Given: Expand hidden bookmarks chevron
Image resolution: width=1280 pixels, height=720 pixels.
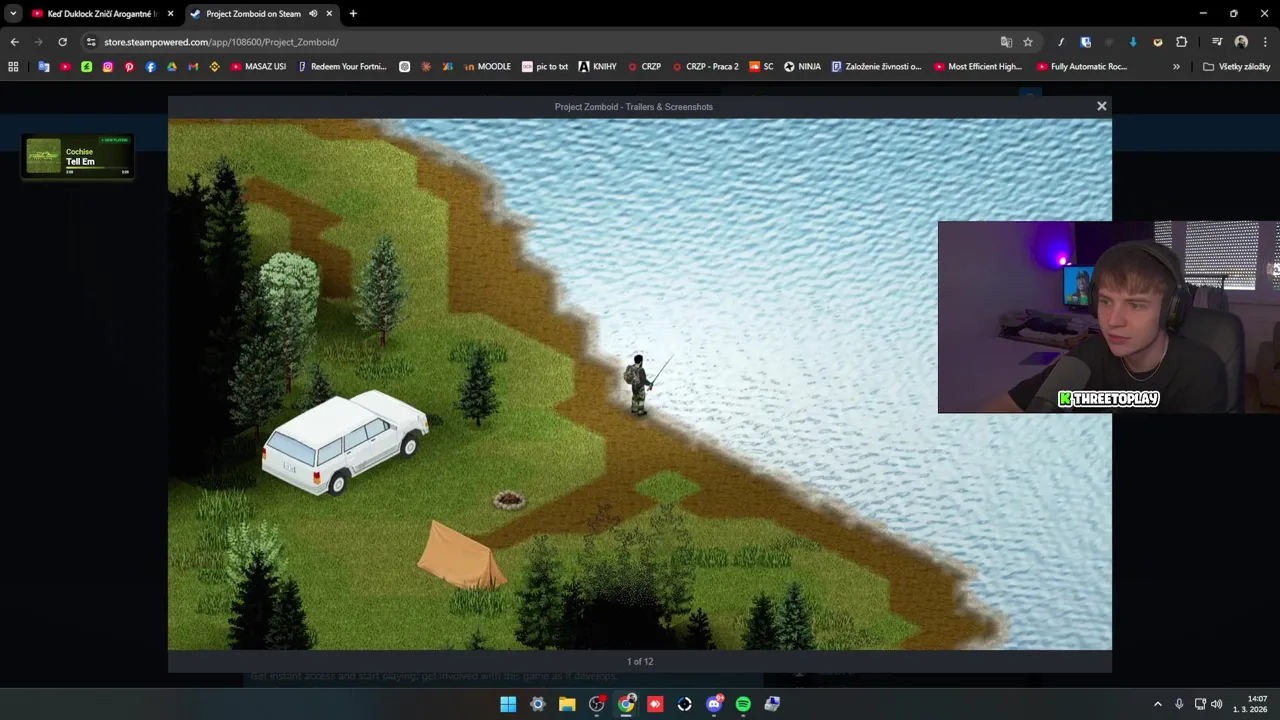Looking at the screenshot, I should pos(1176,67).
